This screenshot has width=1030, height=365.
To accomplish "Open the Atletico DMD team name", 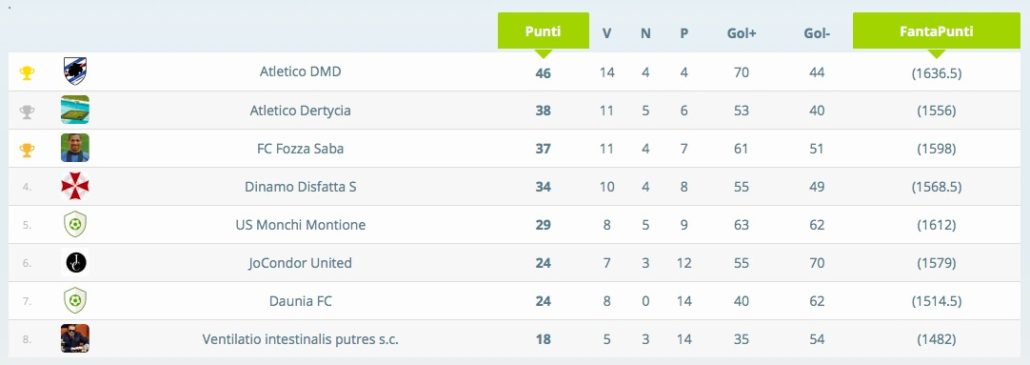I will tap(300, 72).
